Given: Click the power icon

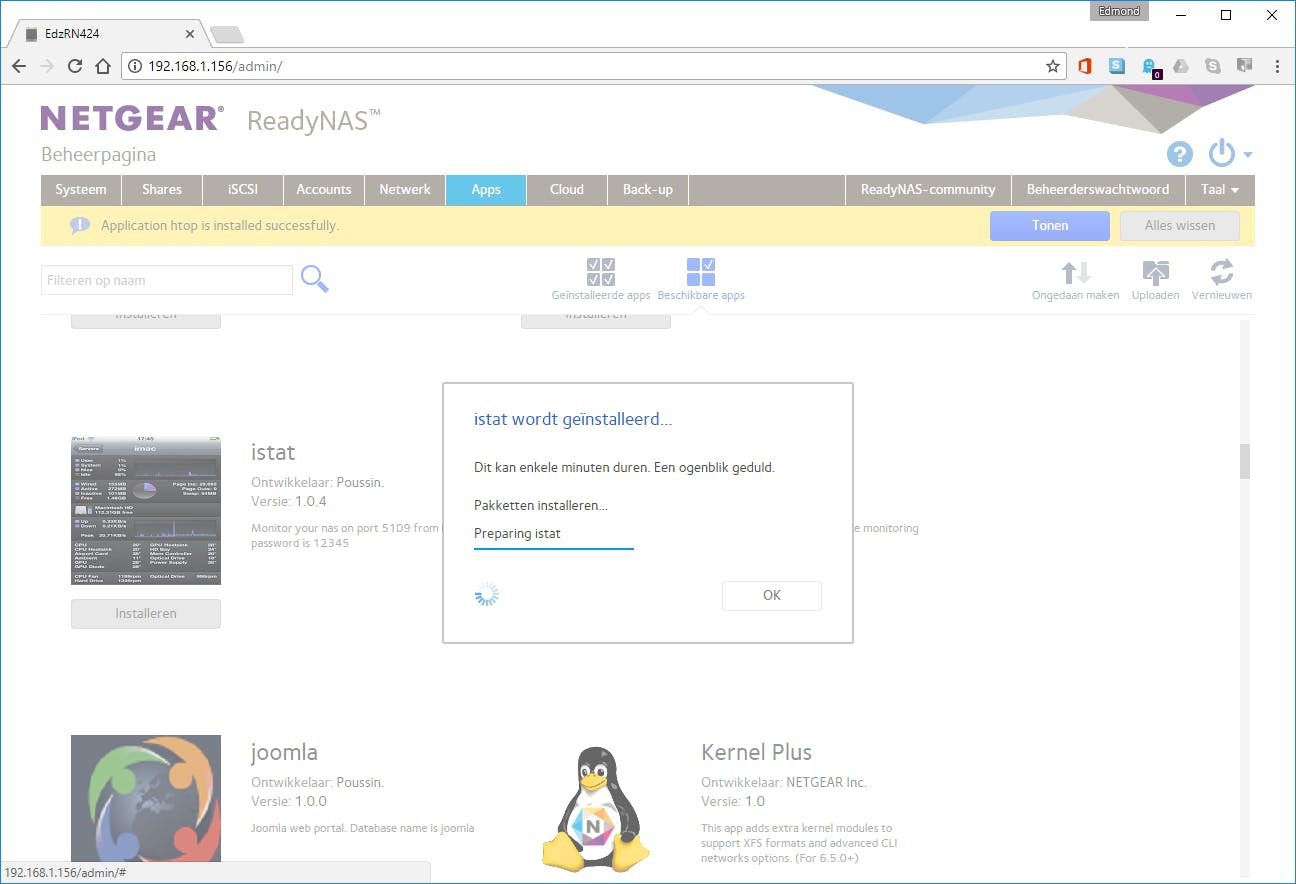Looking at the screenshot, I should click(x=1222, y=153).
